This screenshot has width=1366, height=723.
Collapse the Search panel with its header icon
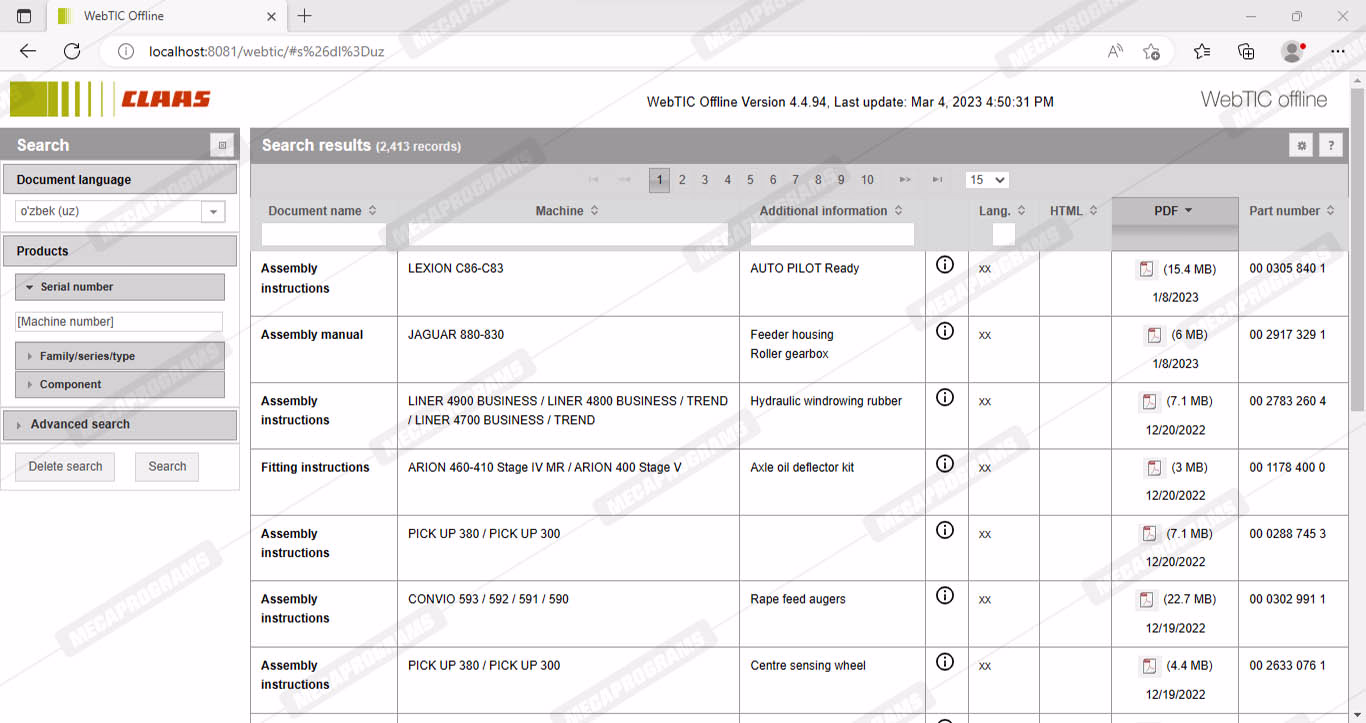[222, 146]
